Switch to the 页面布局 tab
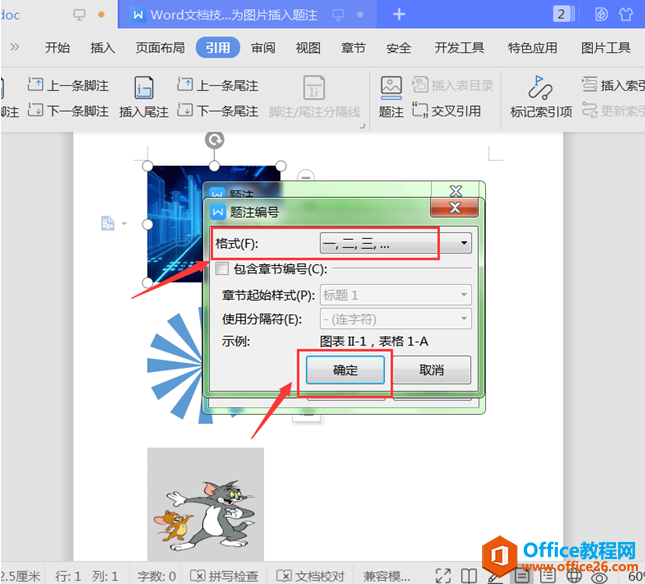This screenshot has width=645, height=584. (160, 48)
